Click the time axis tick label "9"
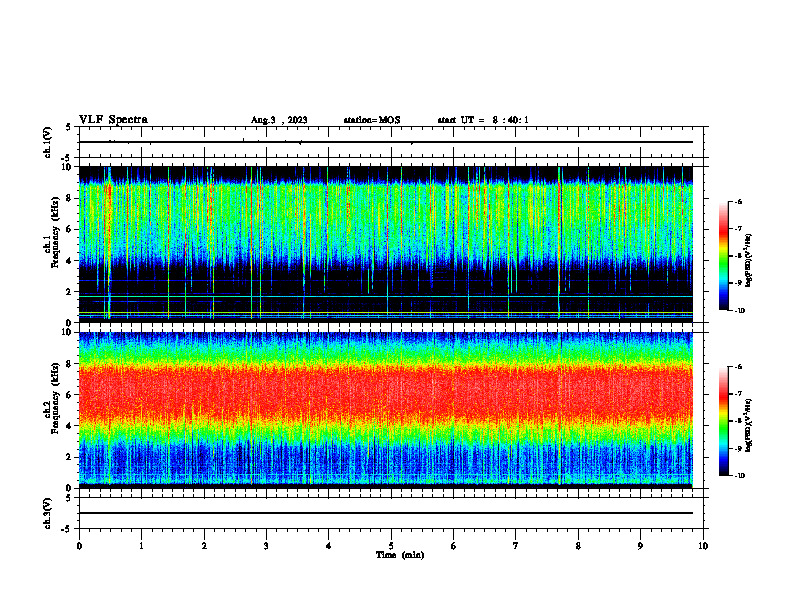The height and width of the screenshot is (612, 792). [x=640, y=546]
